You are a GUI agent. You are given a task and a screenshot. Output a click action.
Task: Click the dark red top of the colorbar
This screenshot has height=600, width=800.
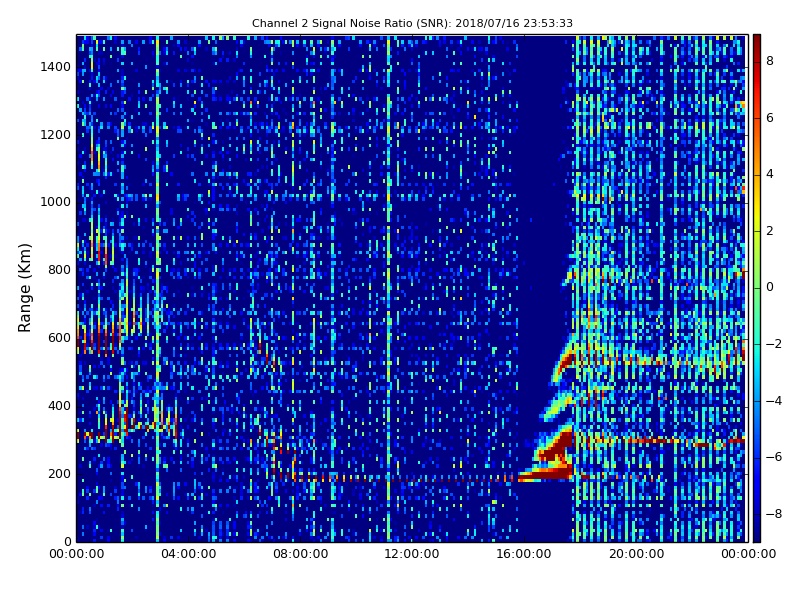757,41
